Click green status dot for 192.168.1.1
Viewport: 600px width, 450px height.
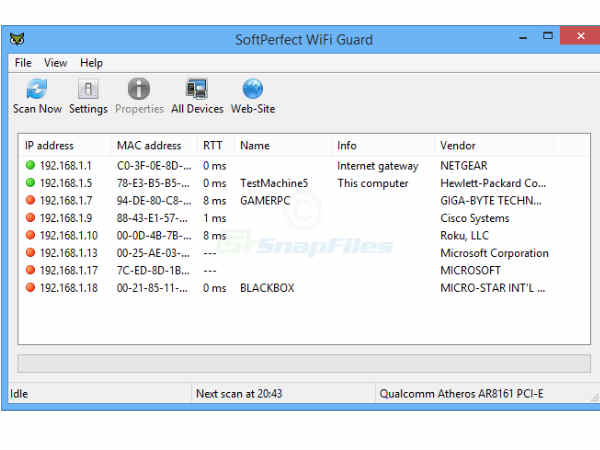pyautogui.click(x=30, y=165)
